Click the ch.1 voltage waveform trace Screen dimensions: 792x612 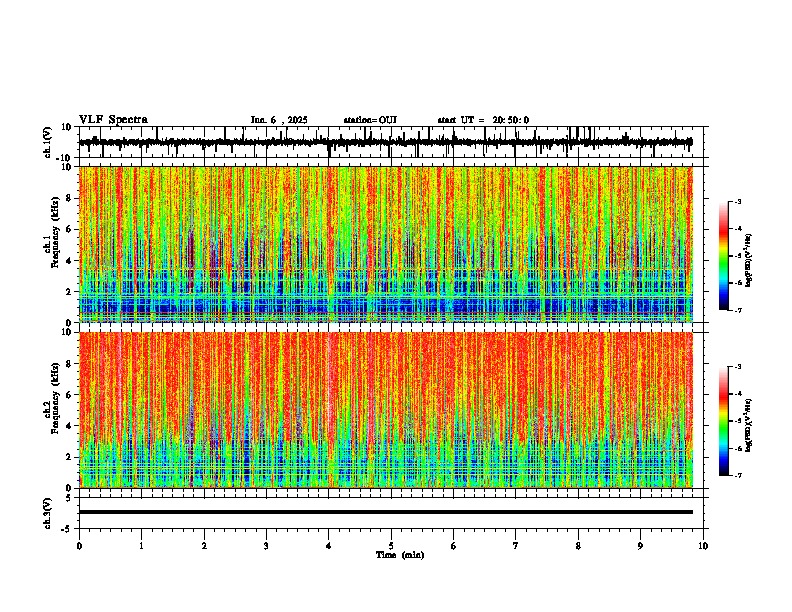point(386,142)
